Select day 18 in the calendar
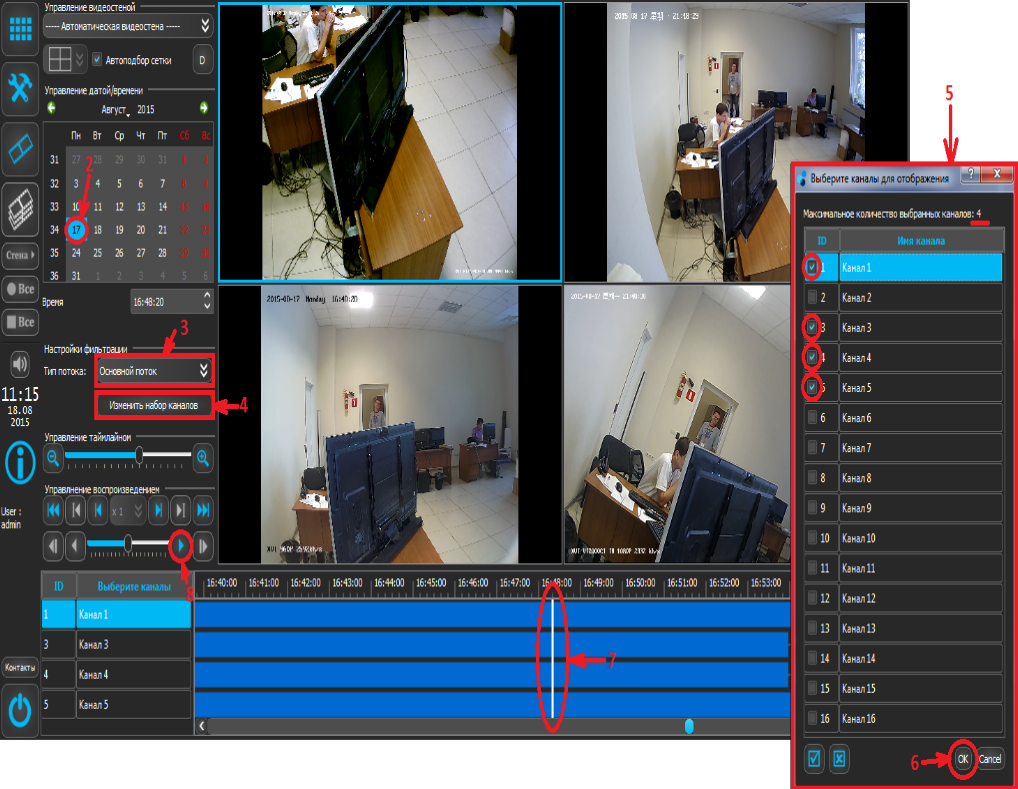 pos(98,229)
